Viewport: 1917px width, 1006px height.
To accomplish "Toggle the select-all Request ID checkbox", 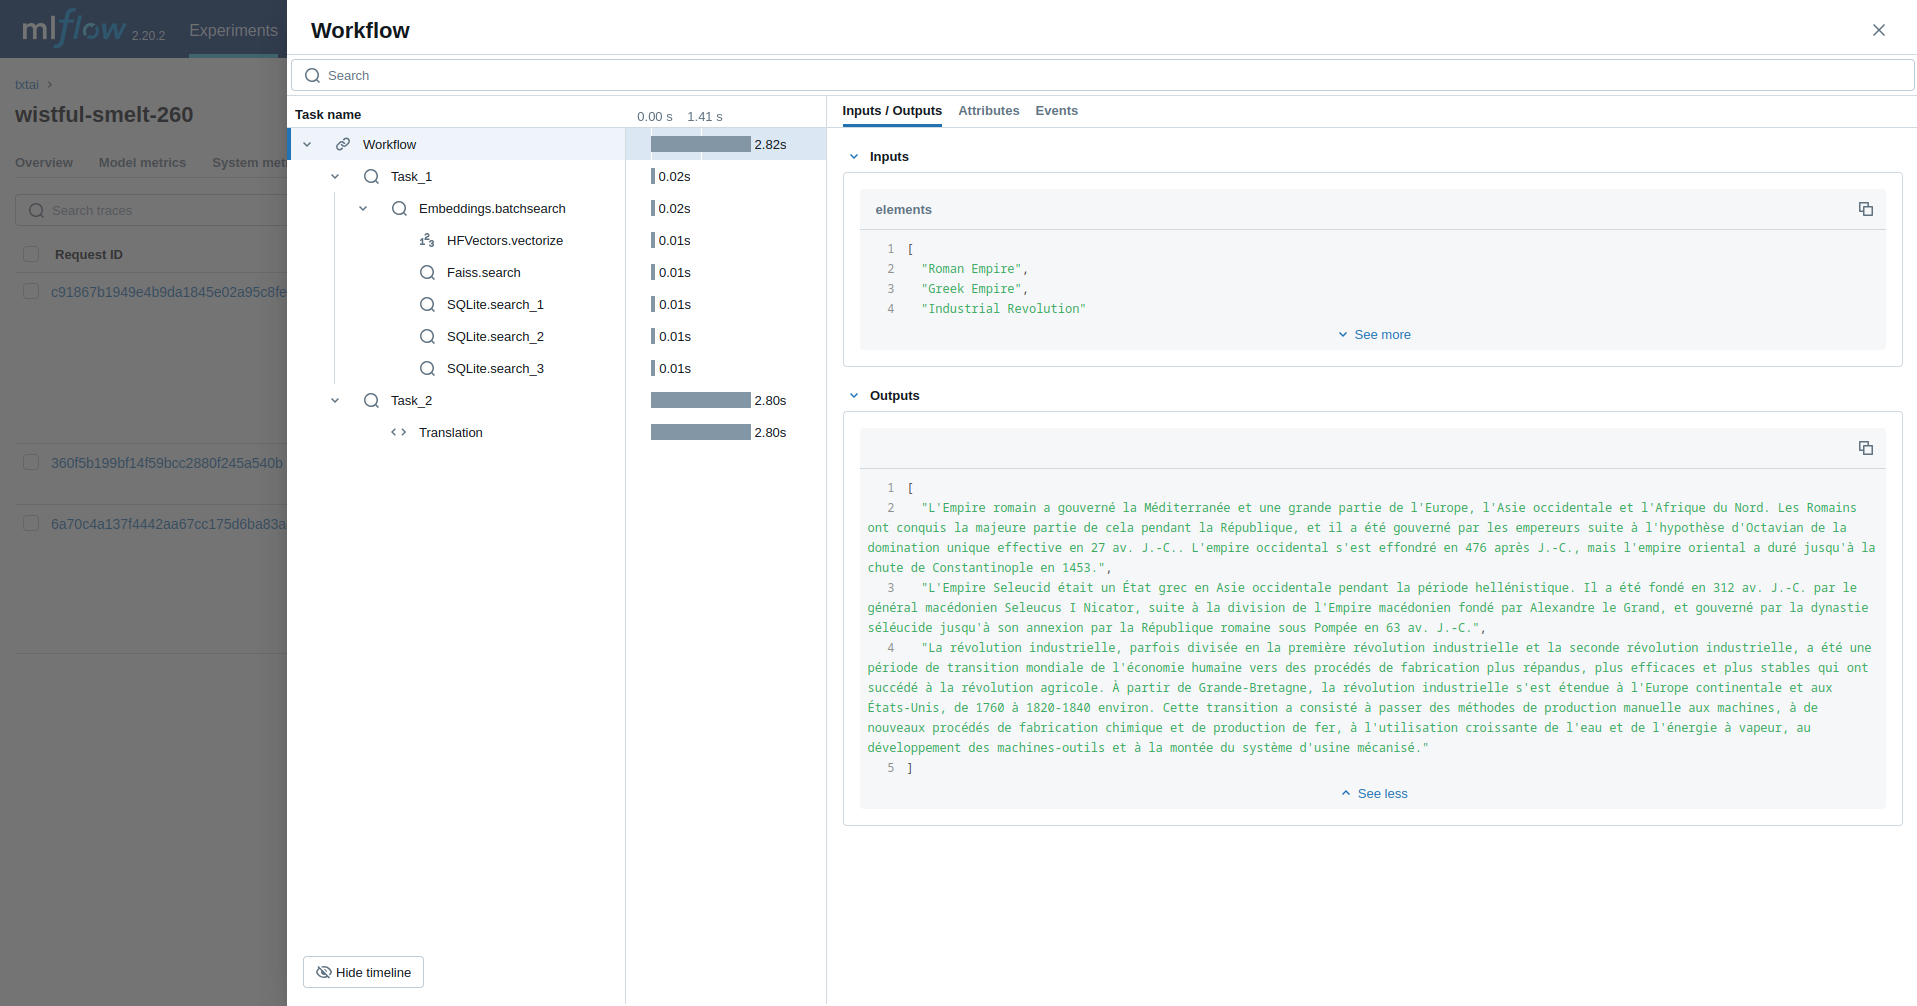I will (x=31, y=254).
